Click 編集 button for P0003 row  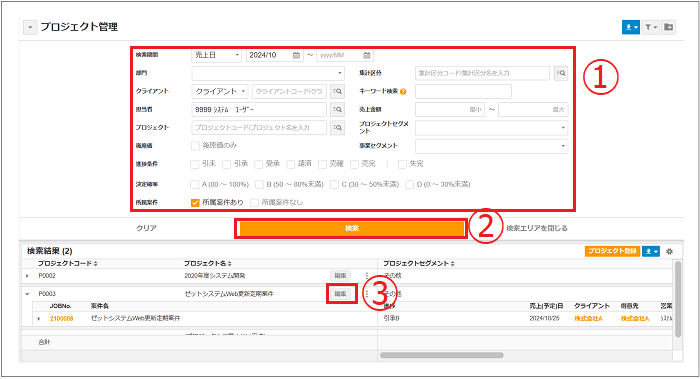(x=341, y=294)
